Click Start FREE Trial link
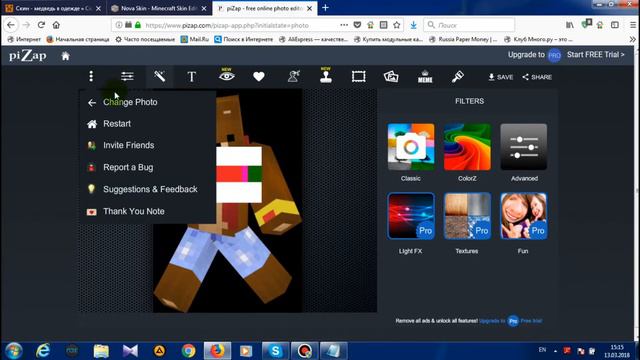This screenshot has height=360, width=640. (596, 55)
